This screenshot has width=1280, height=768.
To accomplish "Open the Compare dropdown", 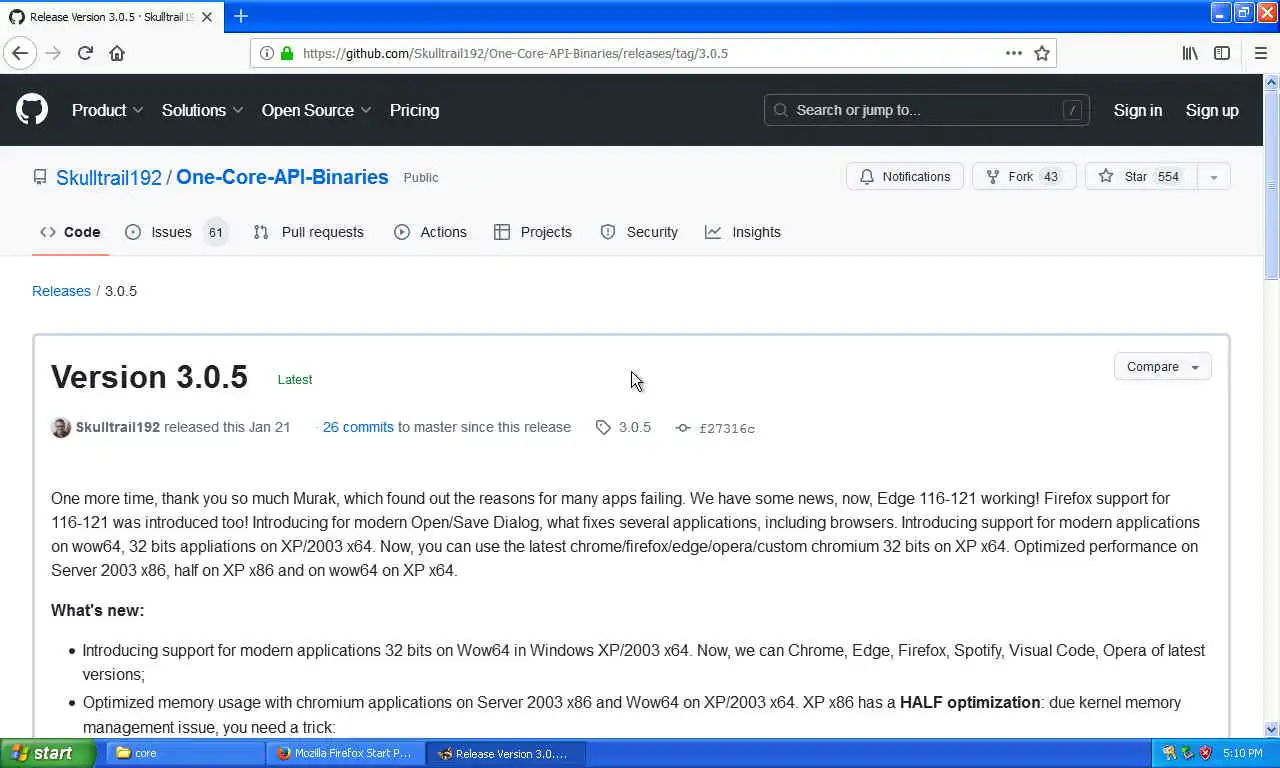I will (x=1162, y=367).
